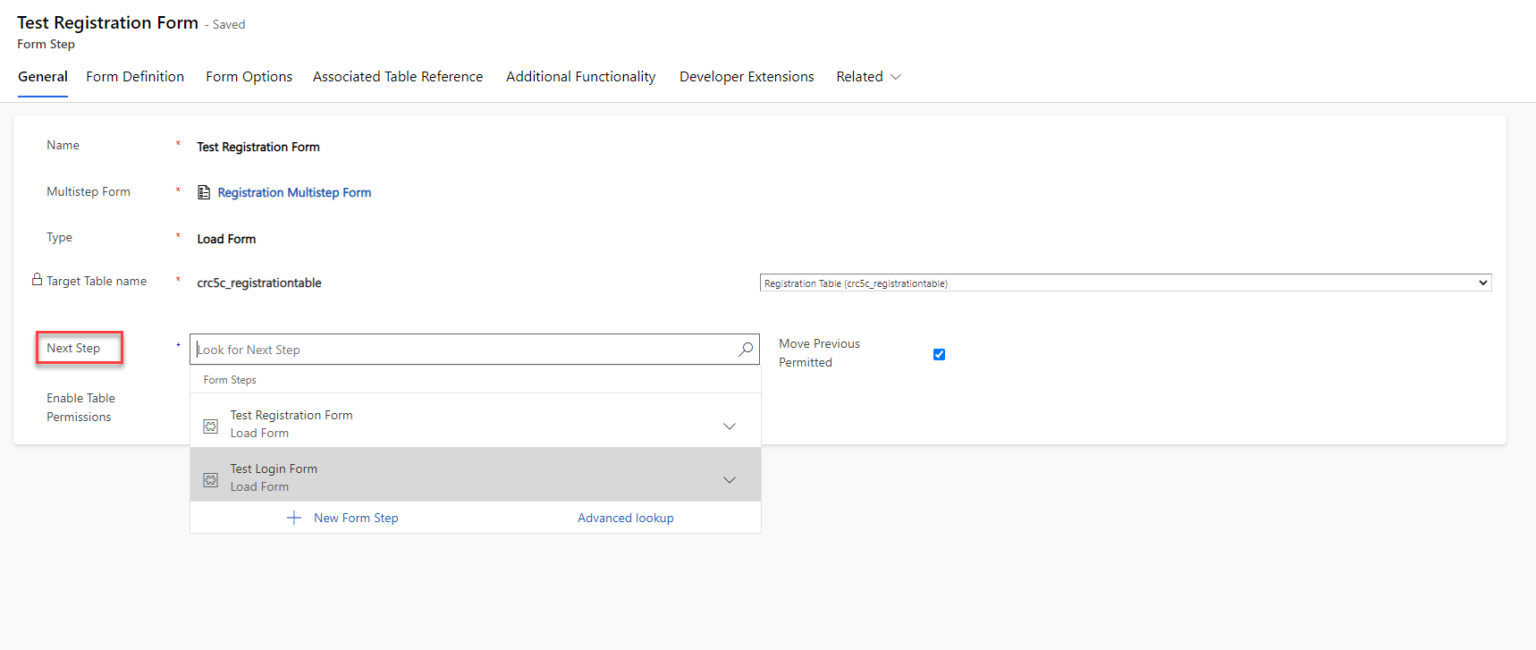The height and width of the screenshot is (650, 1536).
Task: Click the lock icon beside Target Table name
Action: [37, 281]
